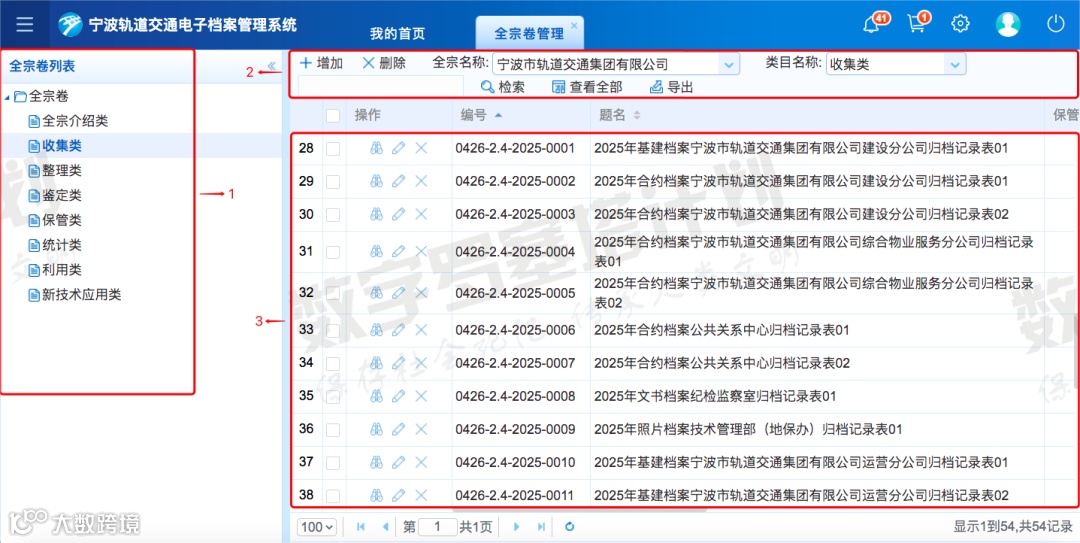The image size is (1080, 543).
Task: Select 整理类 in the tree
Action: pos(62,171)
